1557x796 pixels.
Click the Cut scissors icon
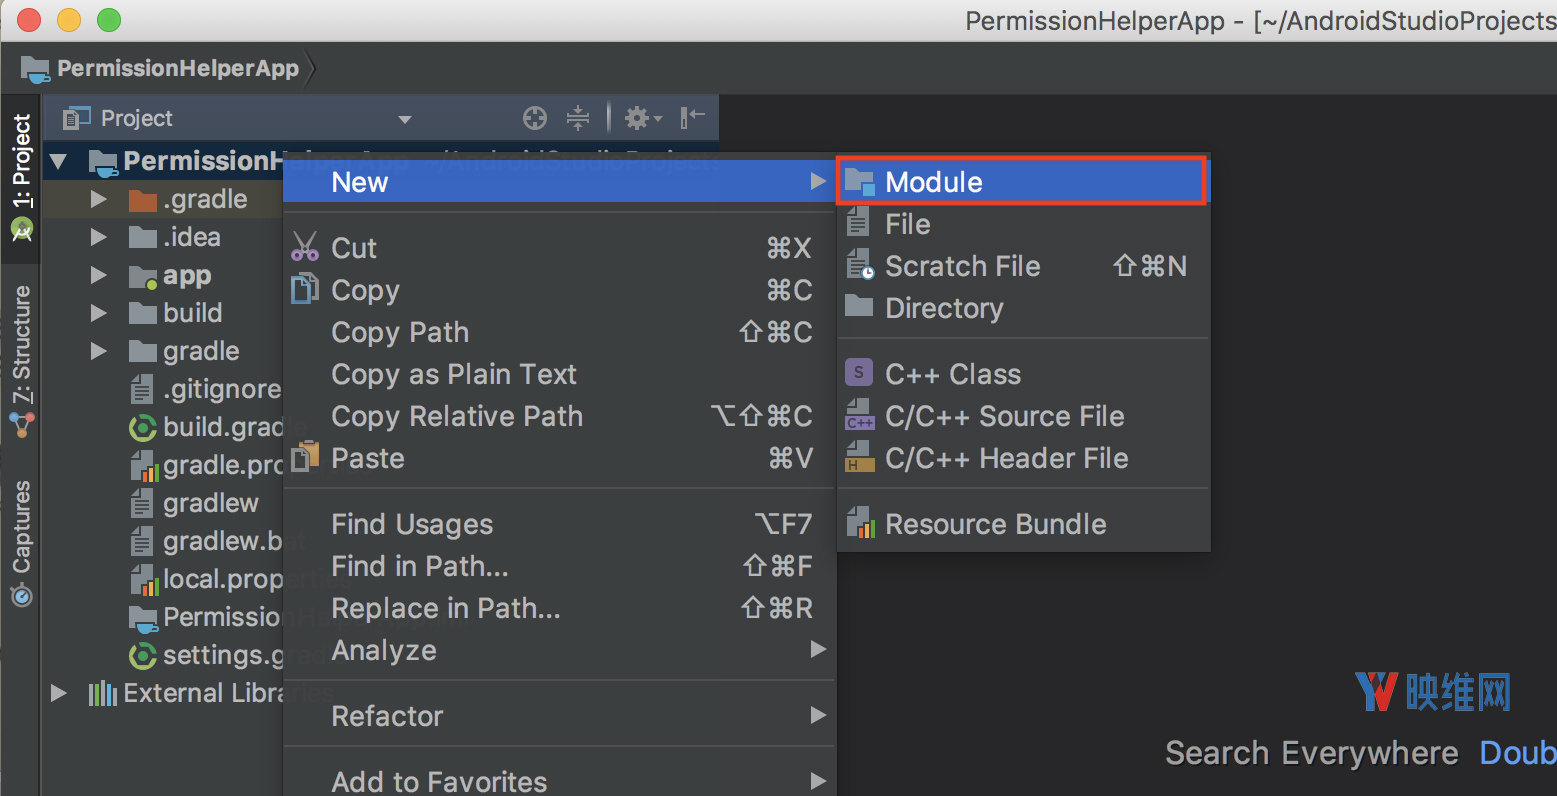305,248
